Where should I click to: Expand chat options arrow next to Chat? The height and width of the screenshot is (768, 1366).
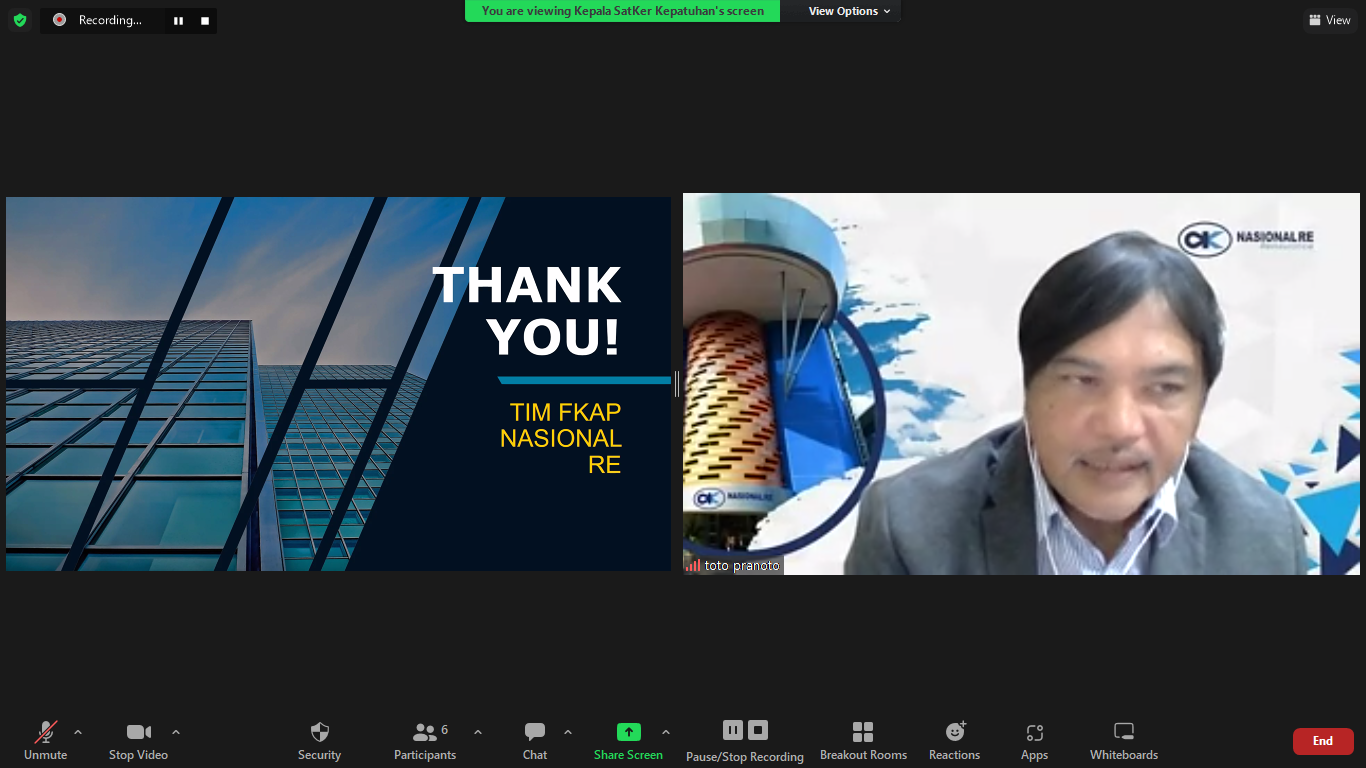tap(568, 732)
